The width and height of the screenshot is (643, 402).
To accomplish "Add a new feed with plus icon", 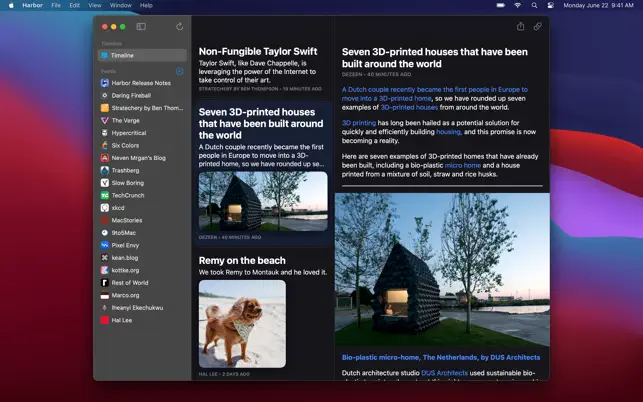I will point(179,71).
